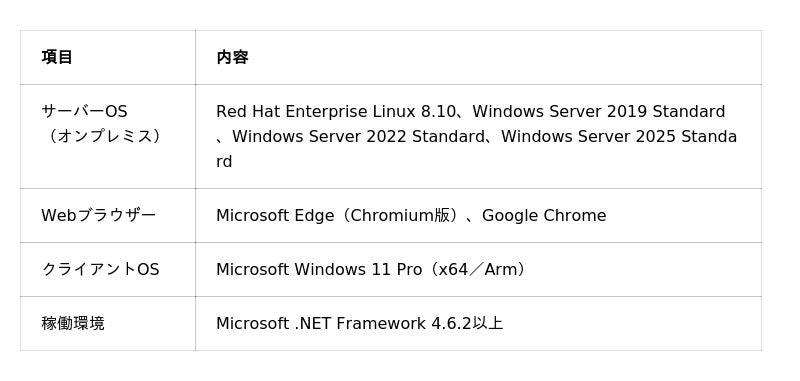Image resolution: width=800 pixels, height=381 pixels.
Task: Select the Webブラウザー row label
Action: (x=98, y=215)
